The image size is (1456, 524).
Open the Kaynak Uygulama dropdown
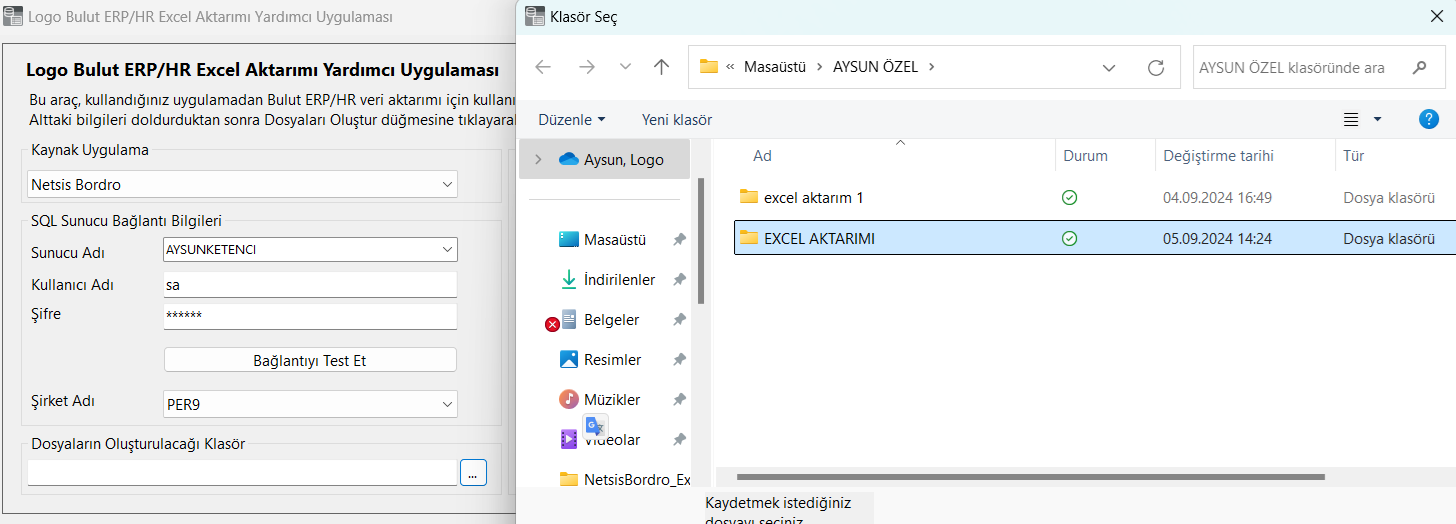[x=446, y=185]
